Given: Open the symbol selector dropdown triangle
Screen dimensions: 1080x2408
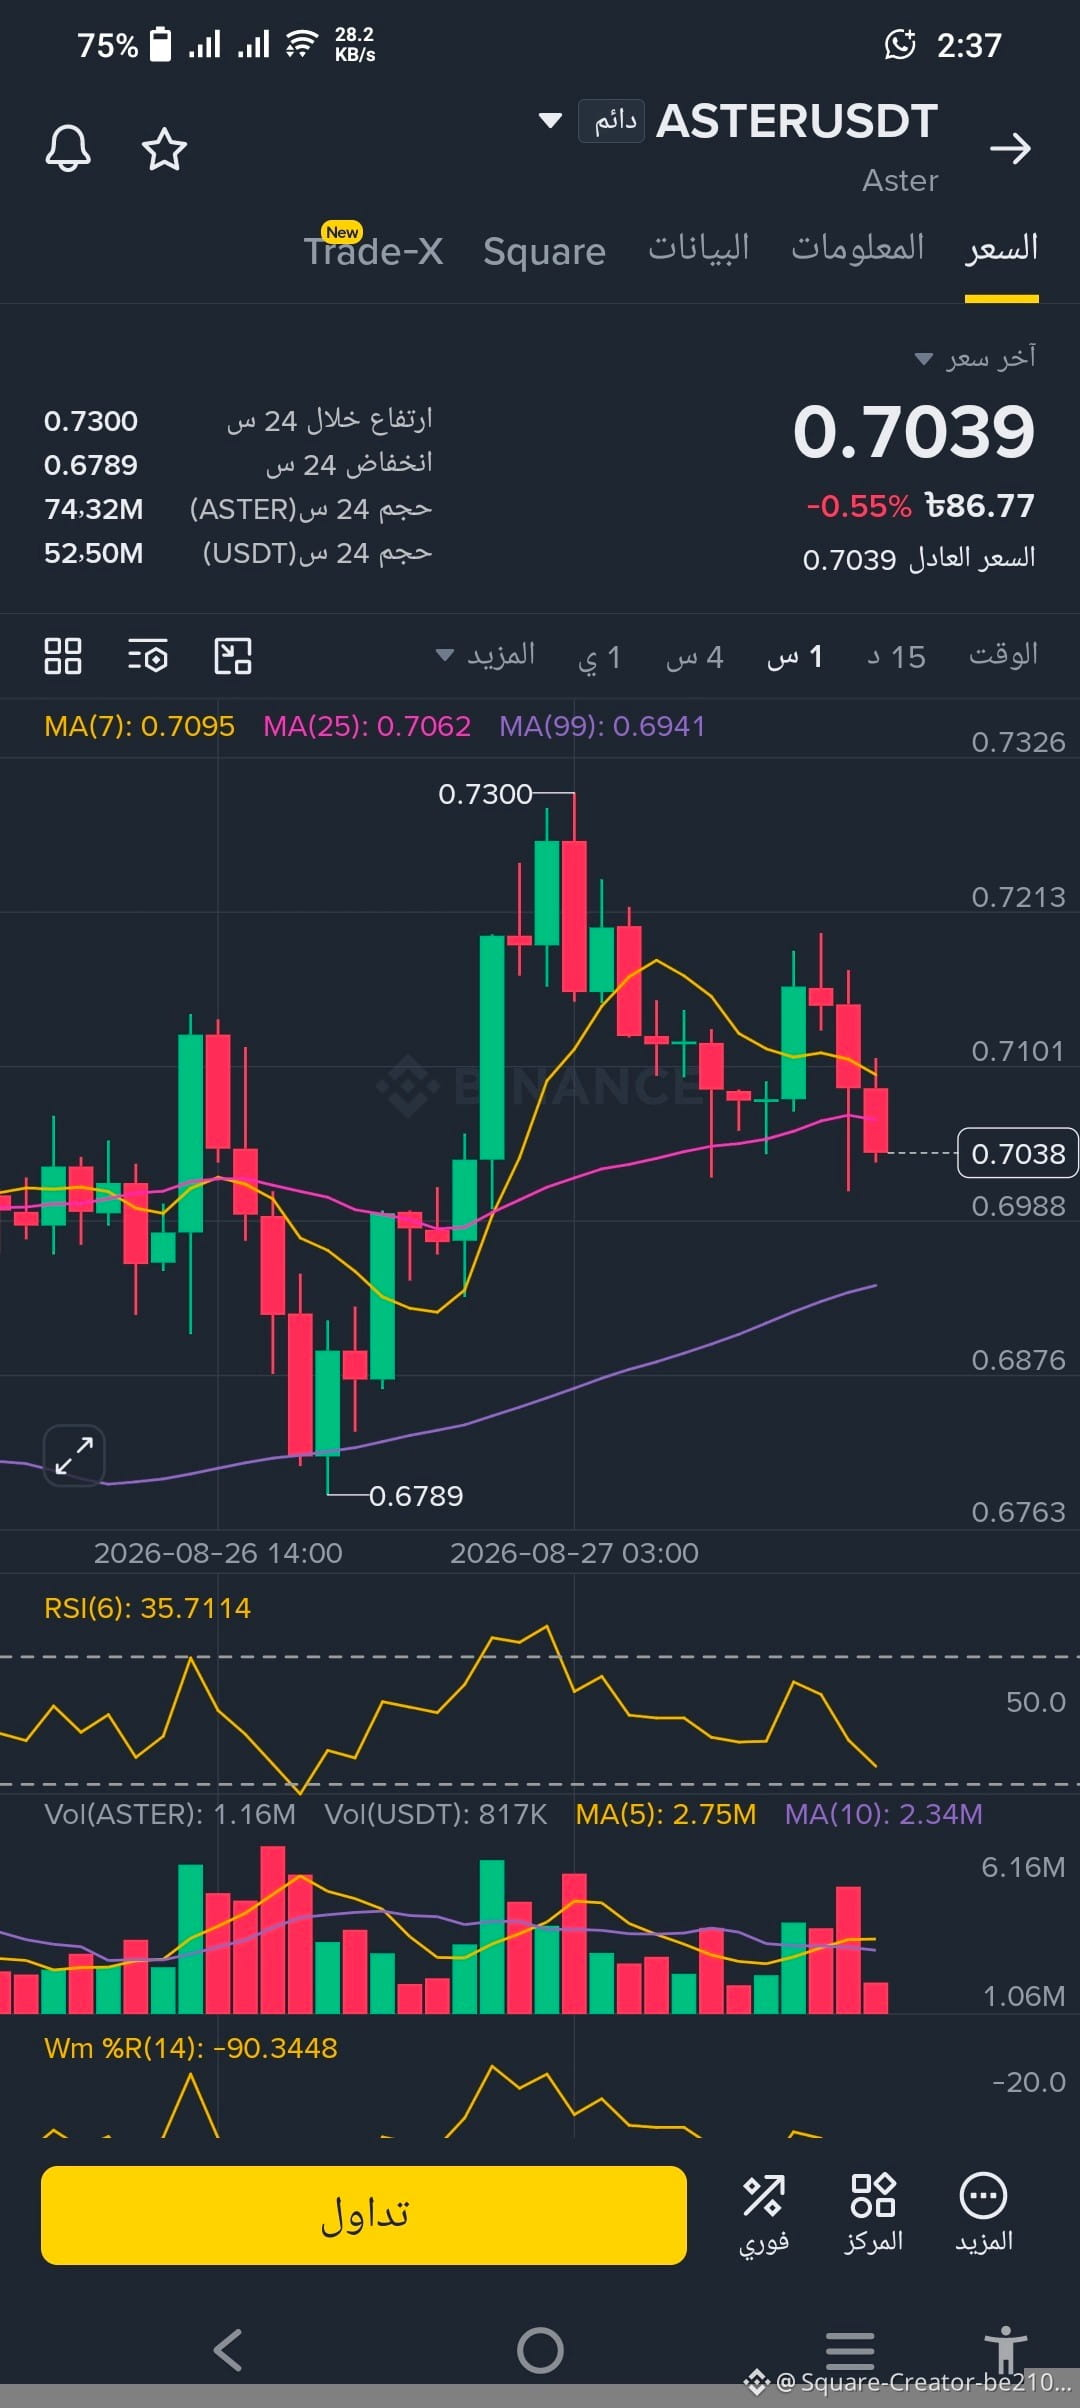Looking at the screenshot, I should pyautogui.click(x=550, y=121).
